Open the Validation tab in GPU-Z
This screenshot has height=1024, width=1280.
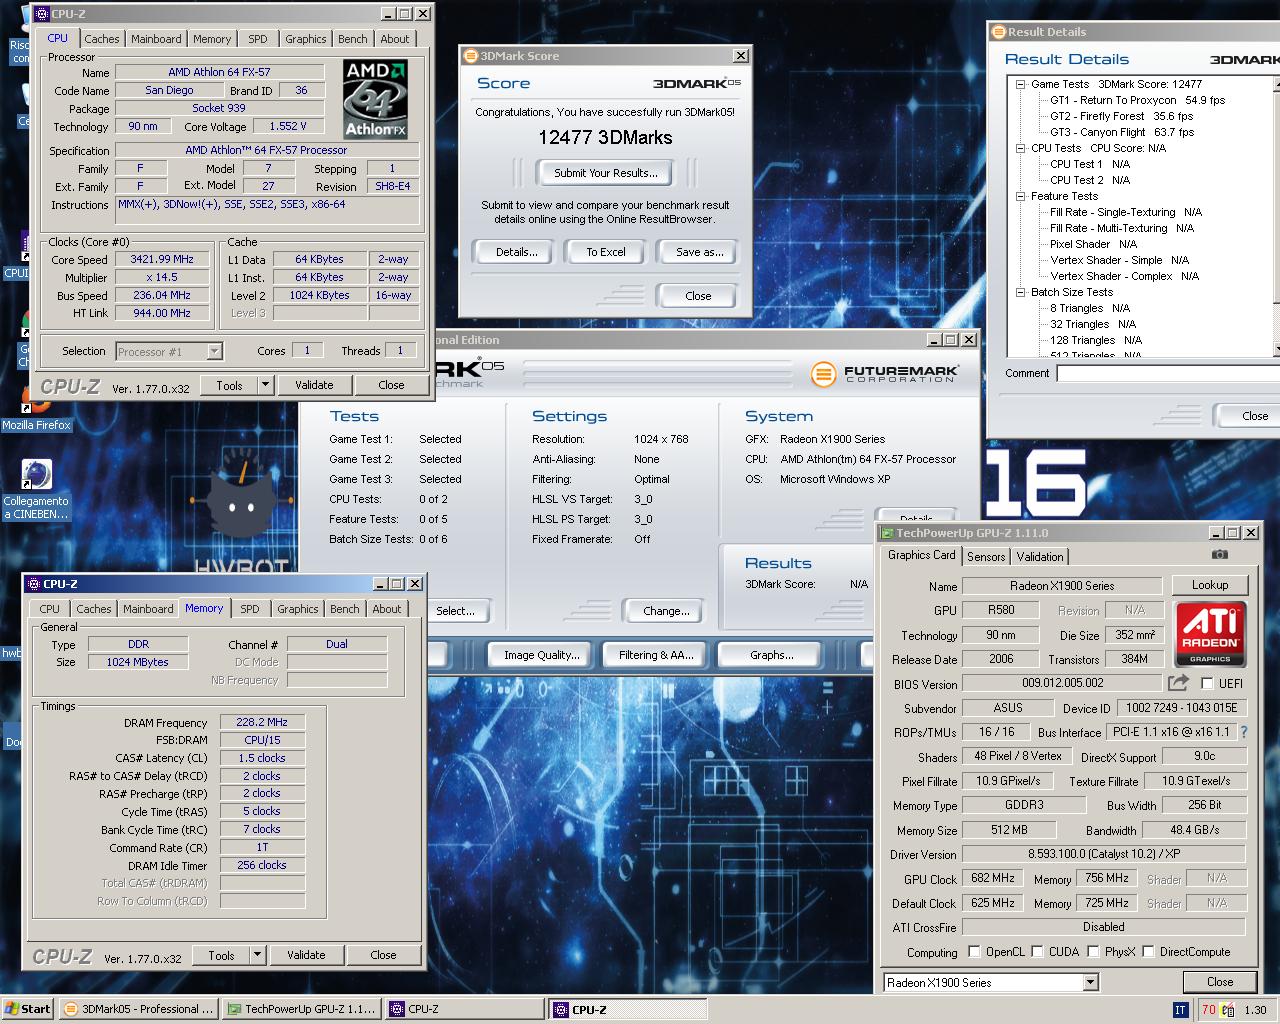coord(1040,557)
